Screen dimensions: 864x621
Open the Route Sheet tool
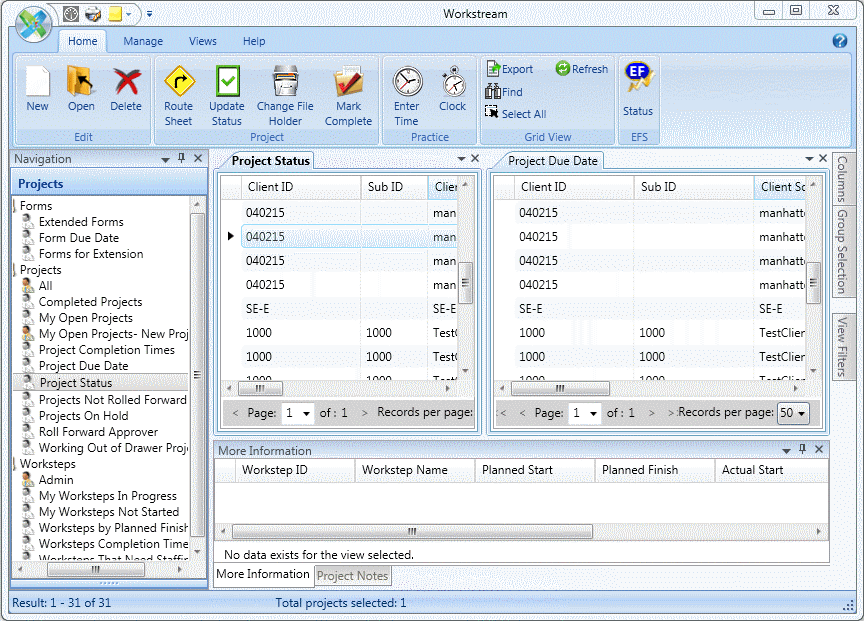[x=178, y=88]
